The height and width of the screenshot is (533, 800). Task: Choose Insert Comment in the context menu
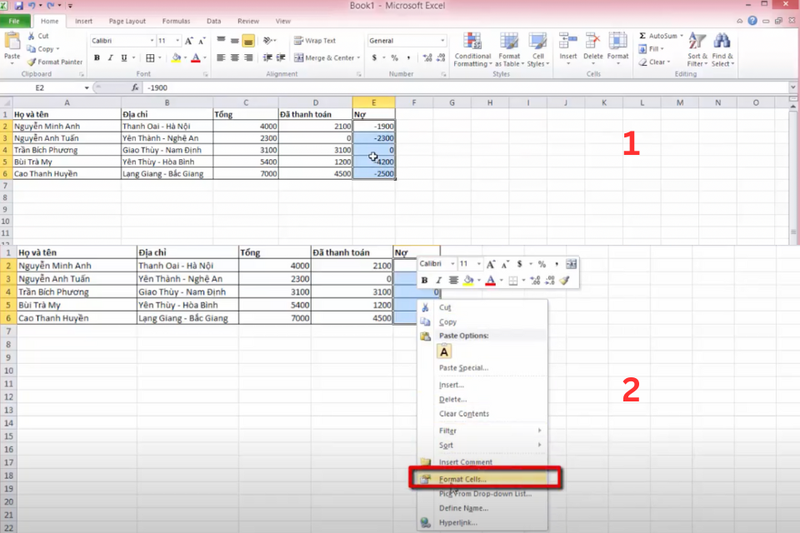click(x=482, y=462)
